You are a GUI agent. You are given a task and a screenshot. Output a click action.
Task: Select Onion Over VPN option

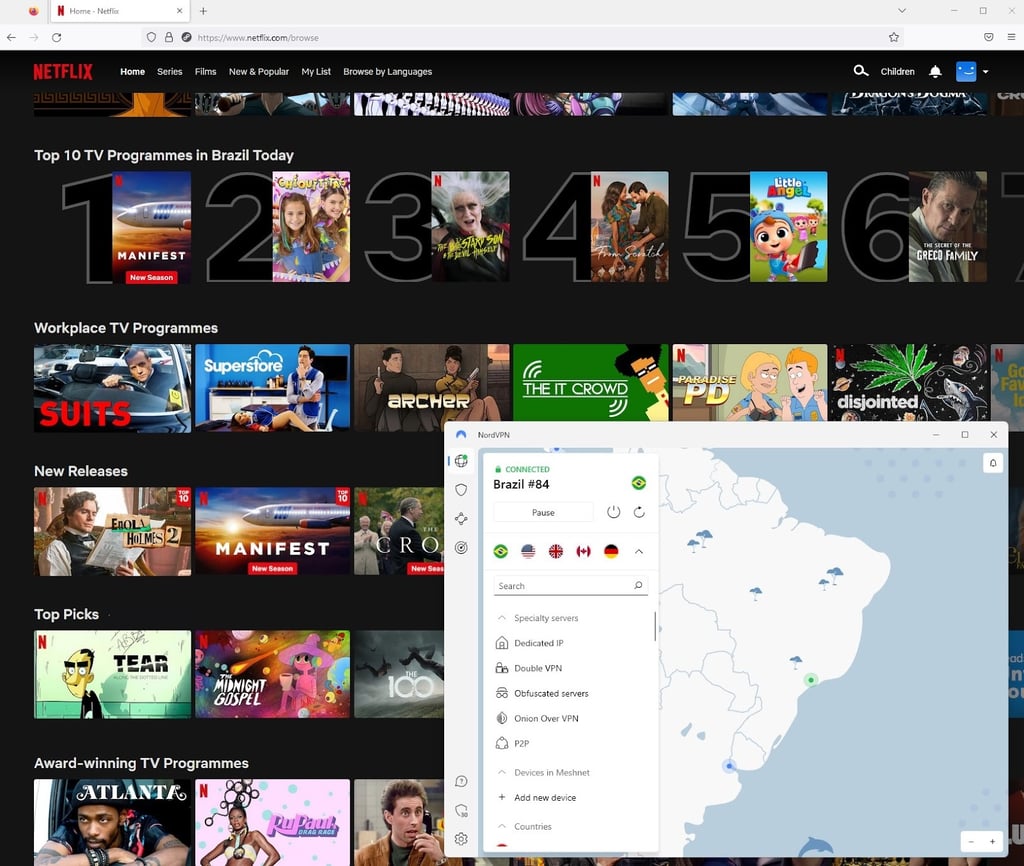point(537,718)
